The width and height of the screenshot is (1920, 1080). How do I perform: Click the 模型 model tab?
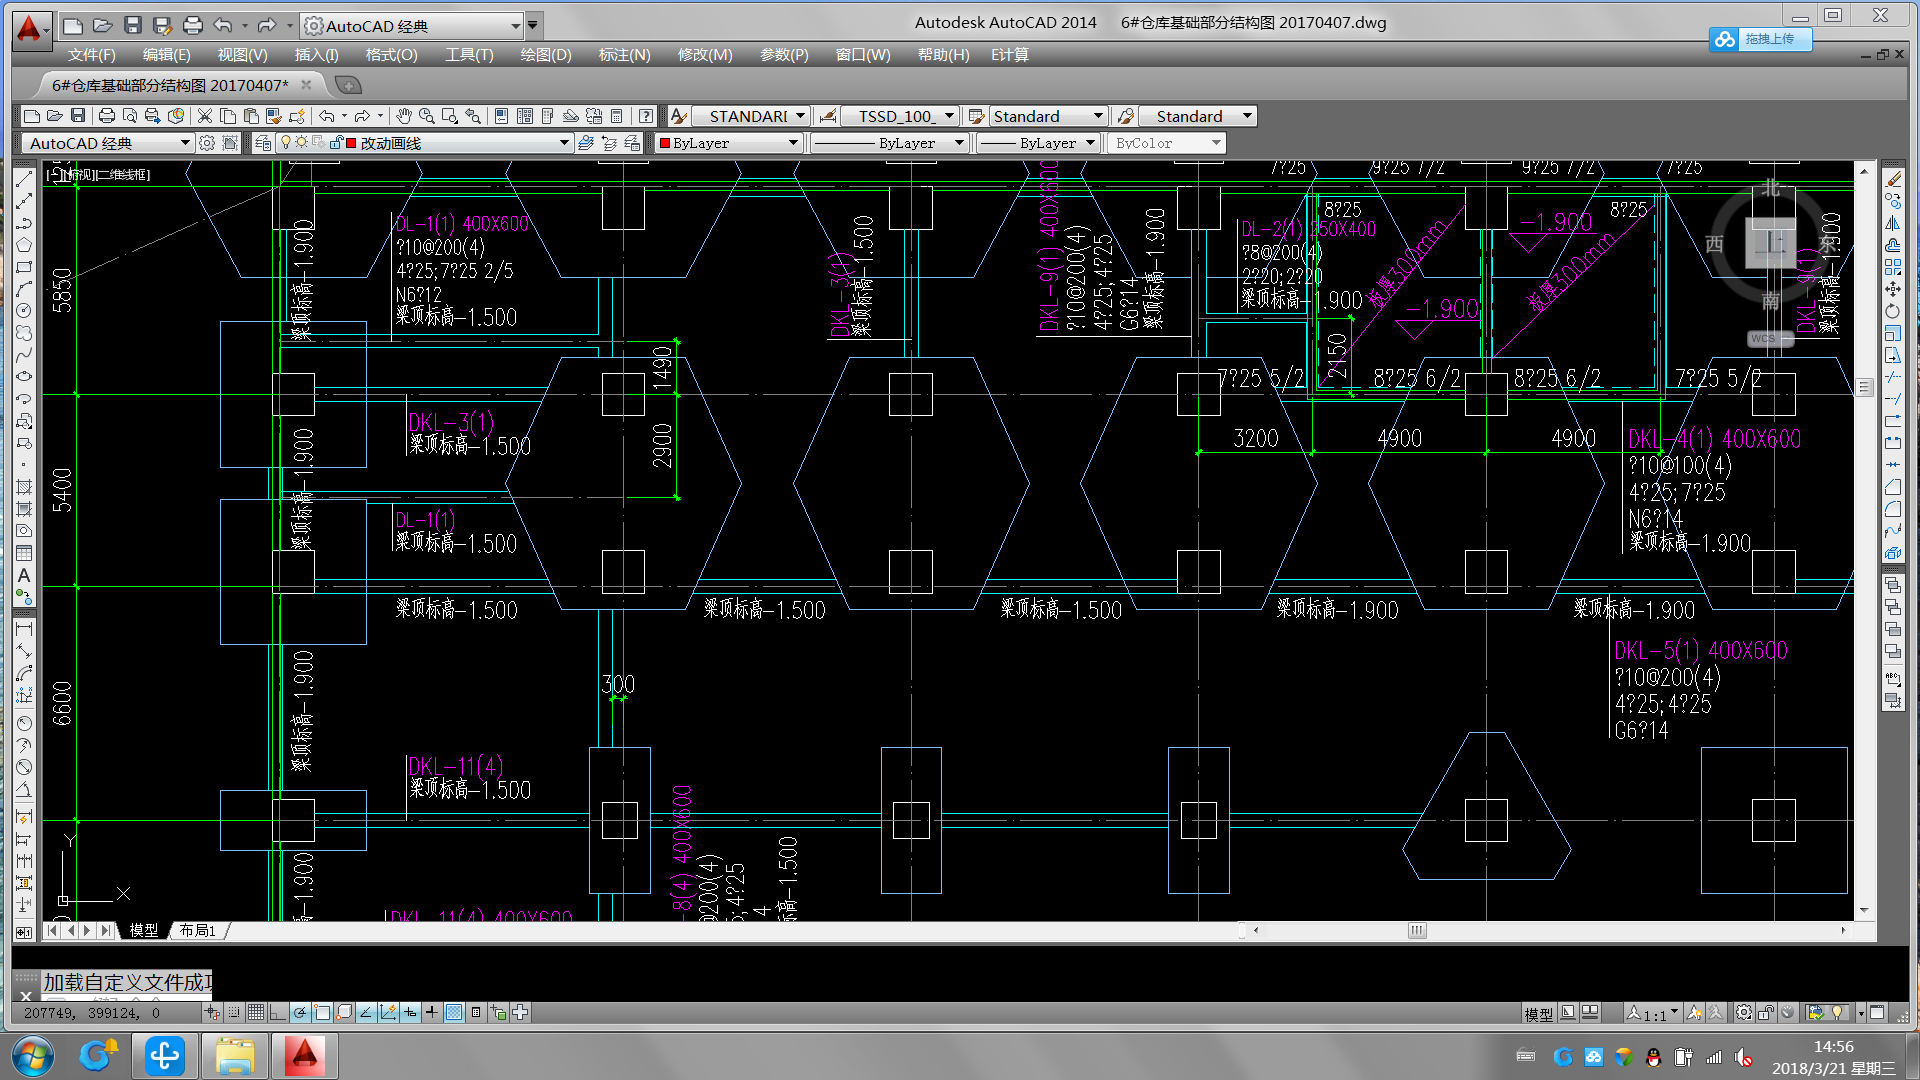(144, 930)
